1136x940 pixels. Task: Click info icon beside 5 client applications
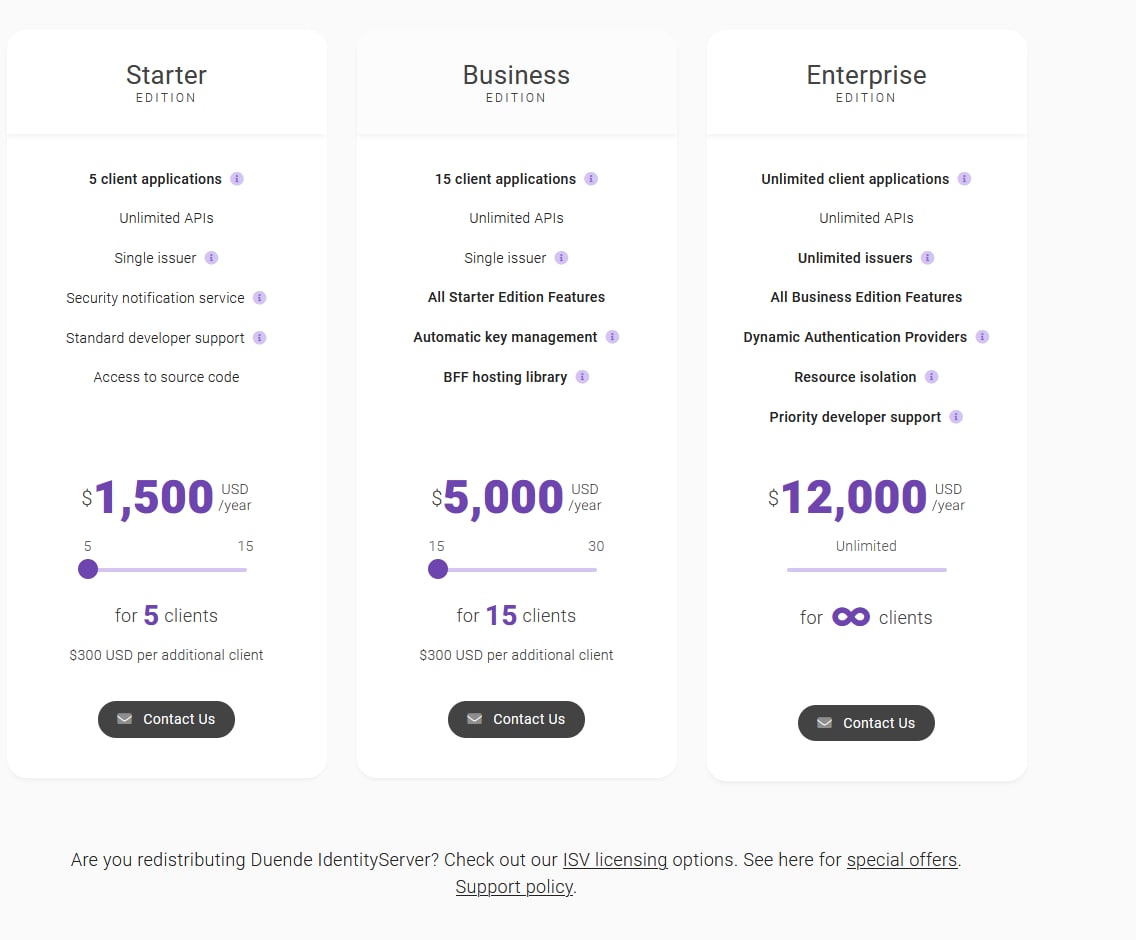point(237,179)
